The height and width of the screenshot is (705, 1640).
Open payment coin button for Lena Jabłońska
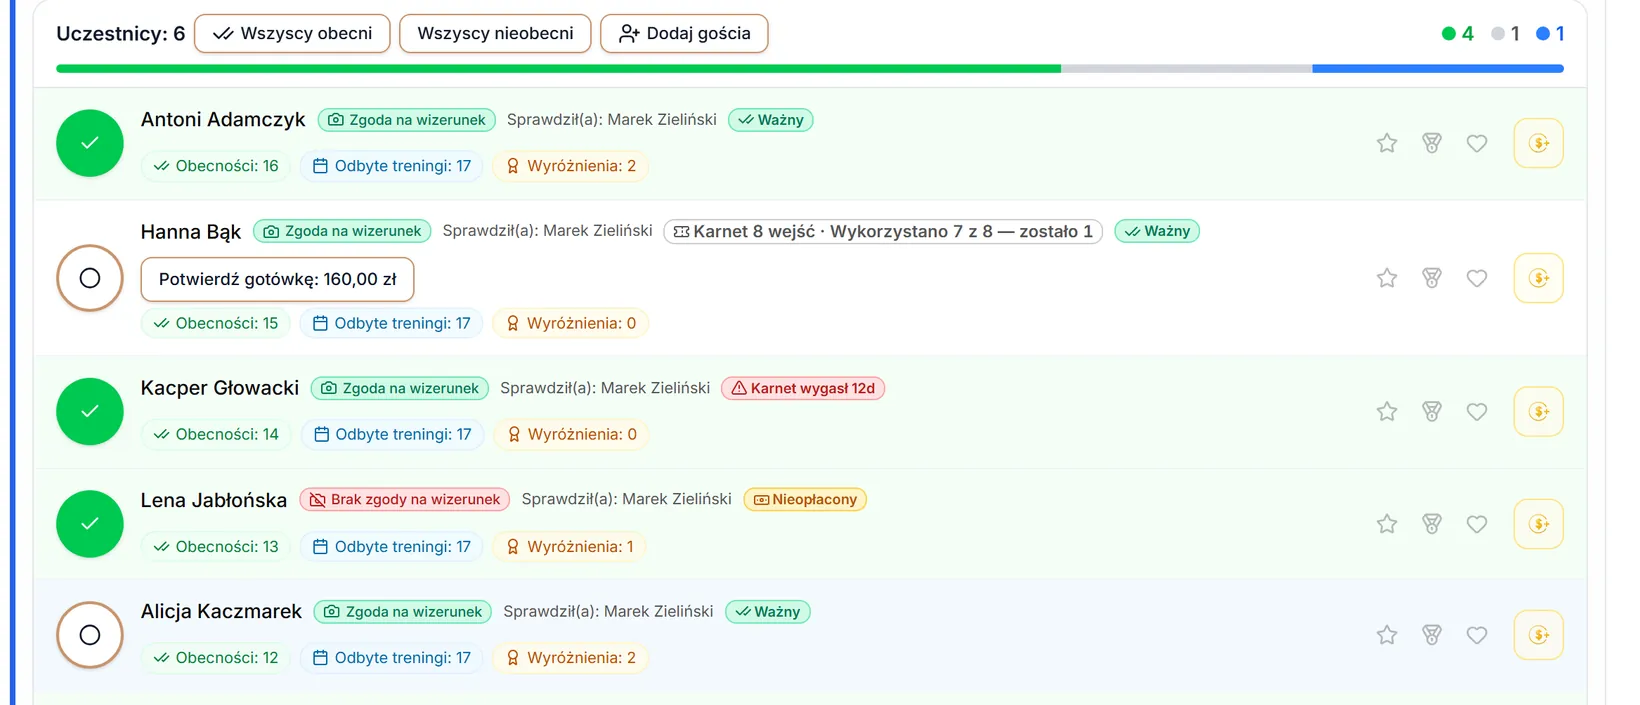coord(1539,524)
